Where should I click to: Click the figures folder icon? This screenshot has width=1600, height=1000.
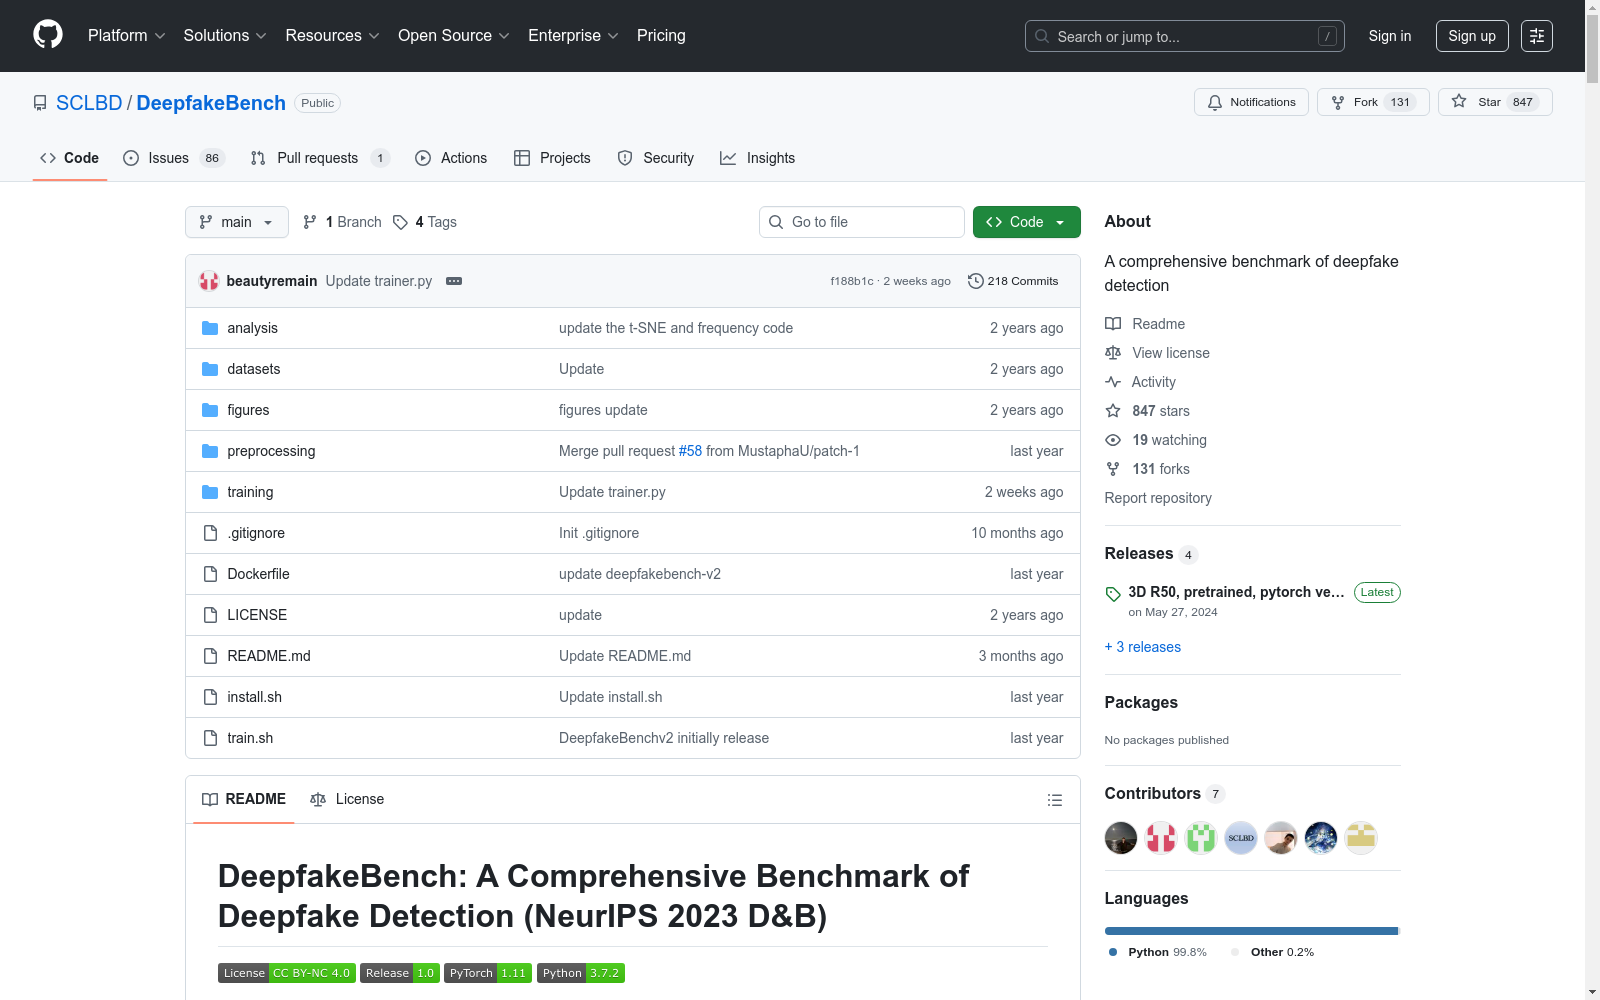point(210,410)
